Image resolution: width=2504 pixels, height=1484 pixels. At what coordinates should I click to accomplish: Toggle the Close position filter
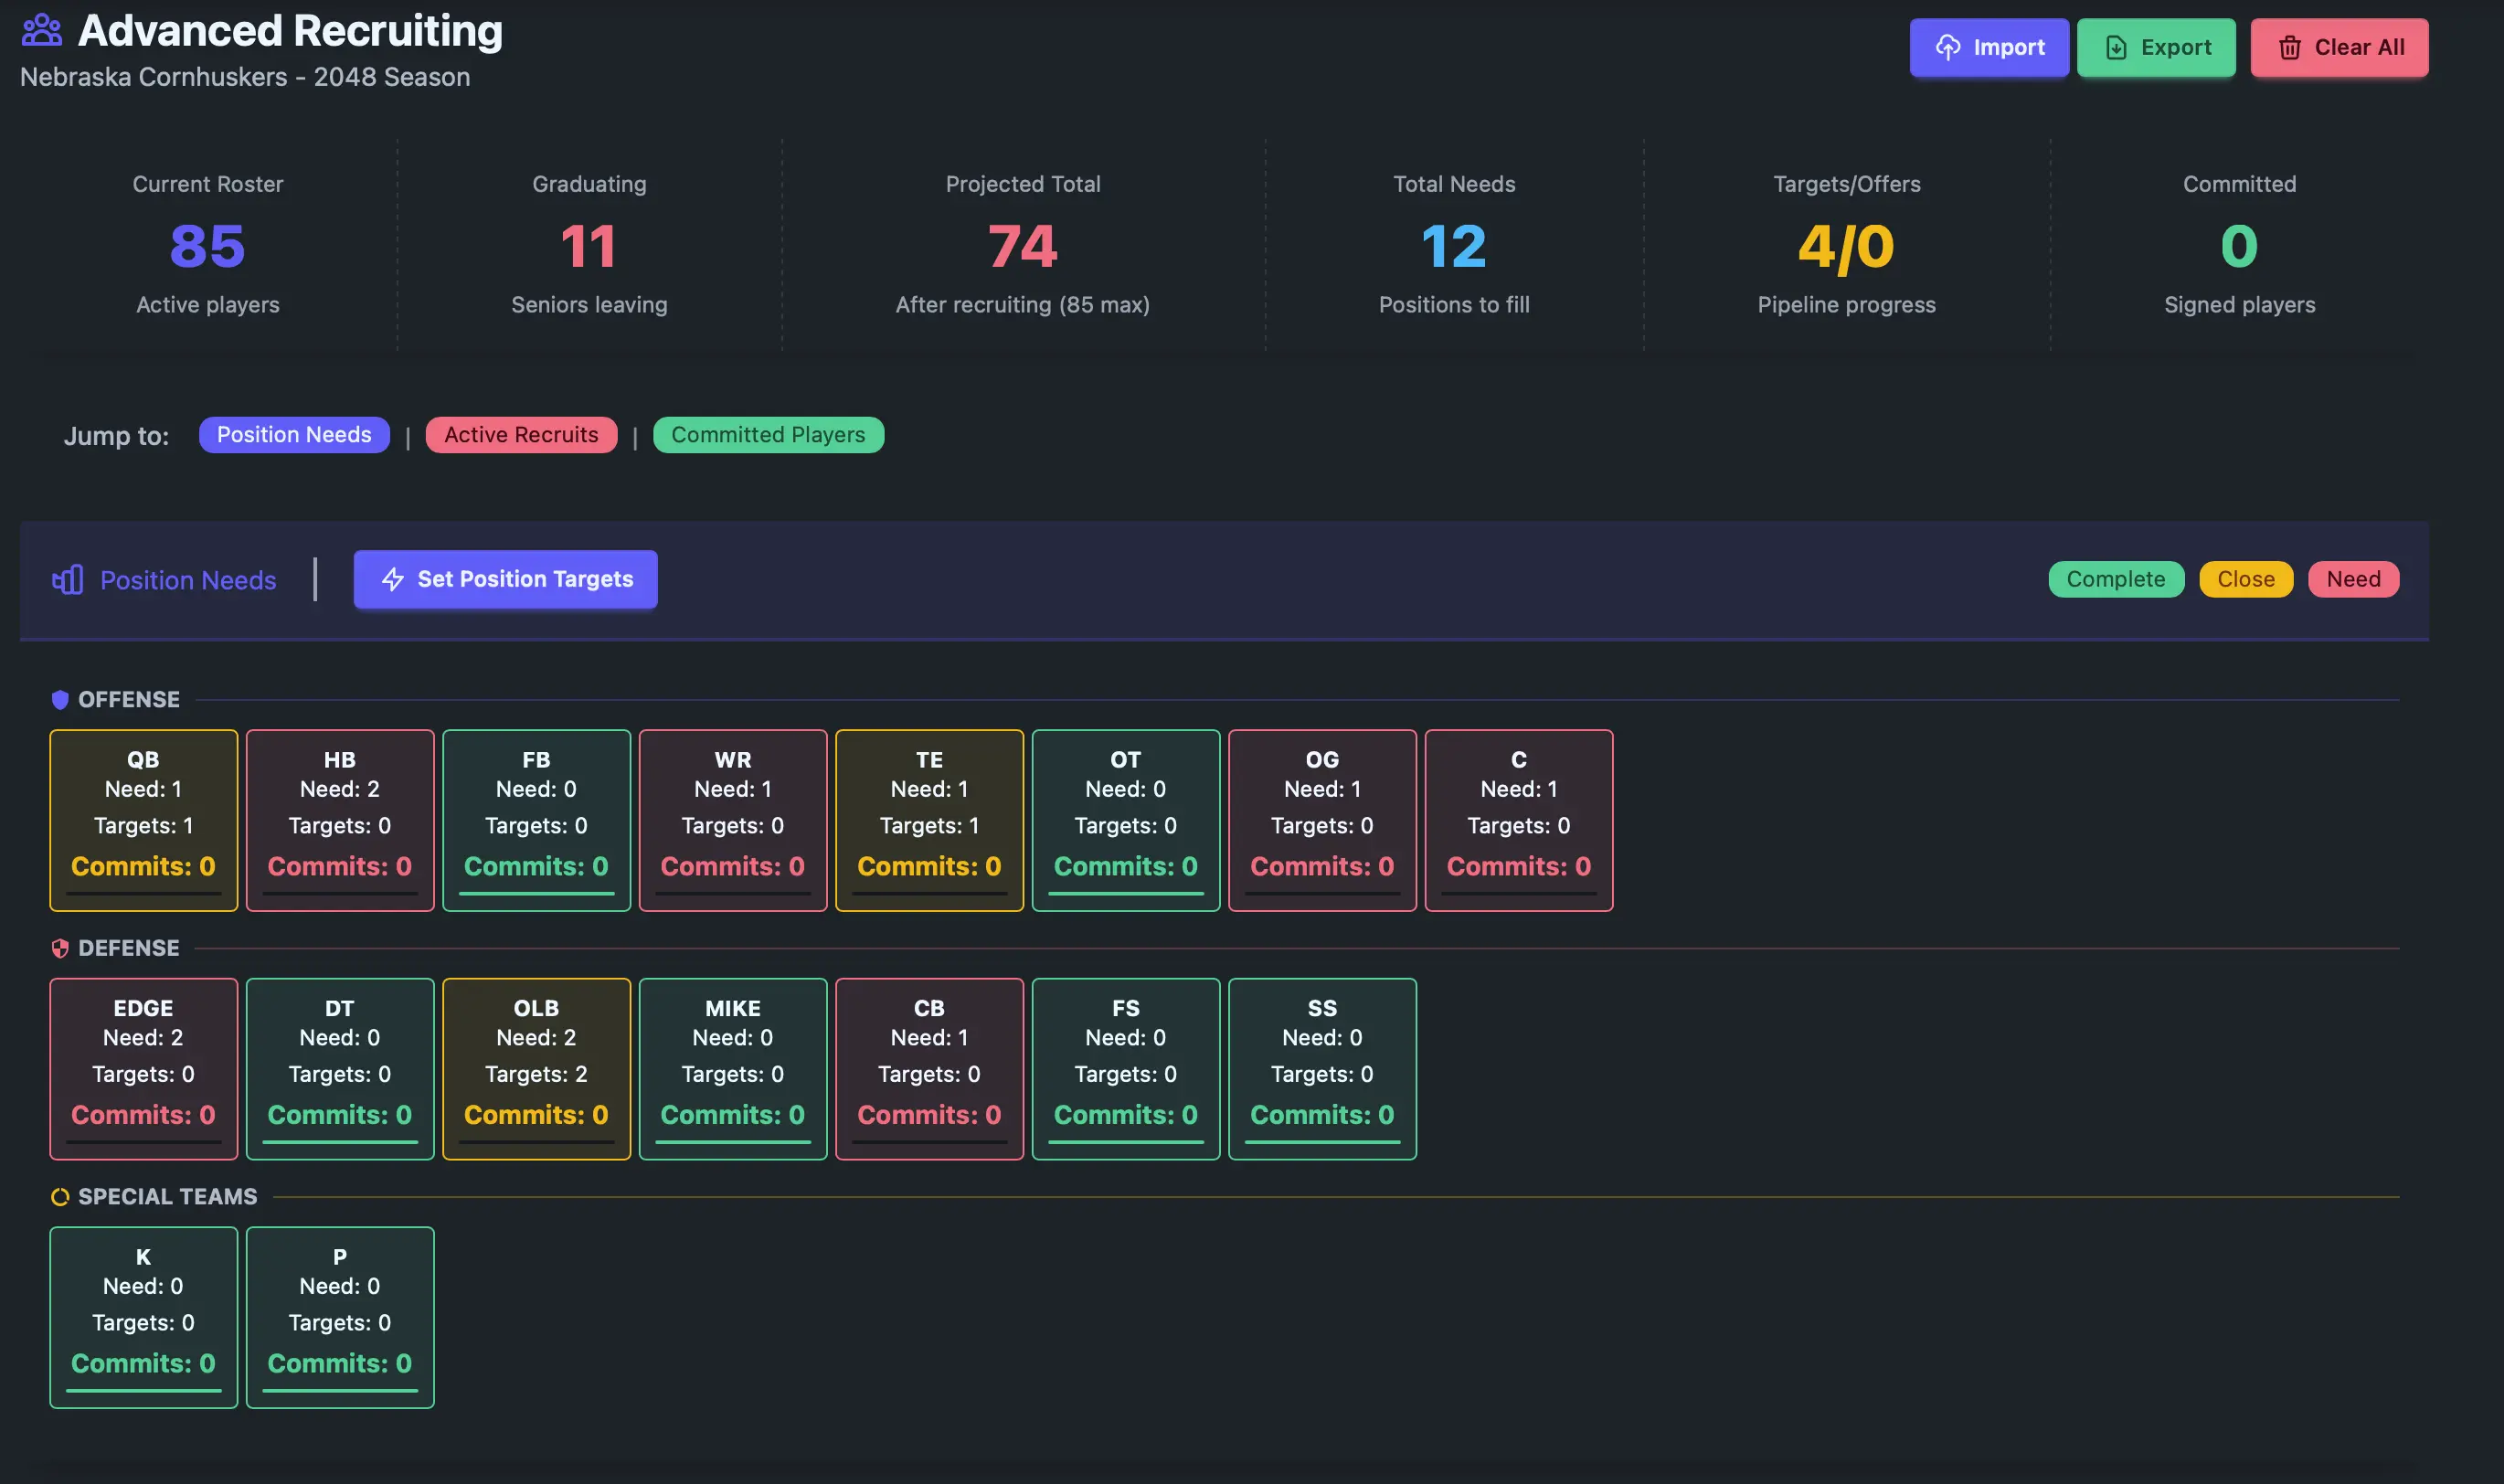[2245, 579]
